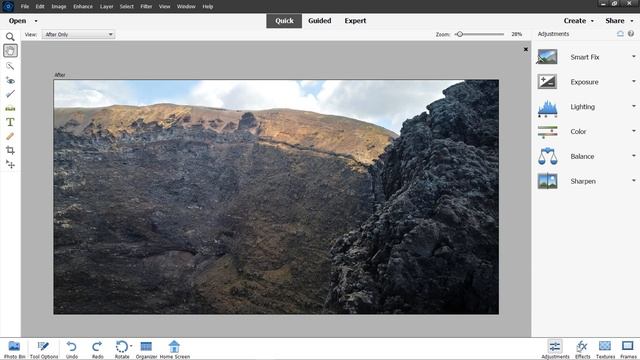The height and width of the screenshot is (360, 640).
Task: Select the Crop tool
Action: pos(10,150)
